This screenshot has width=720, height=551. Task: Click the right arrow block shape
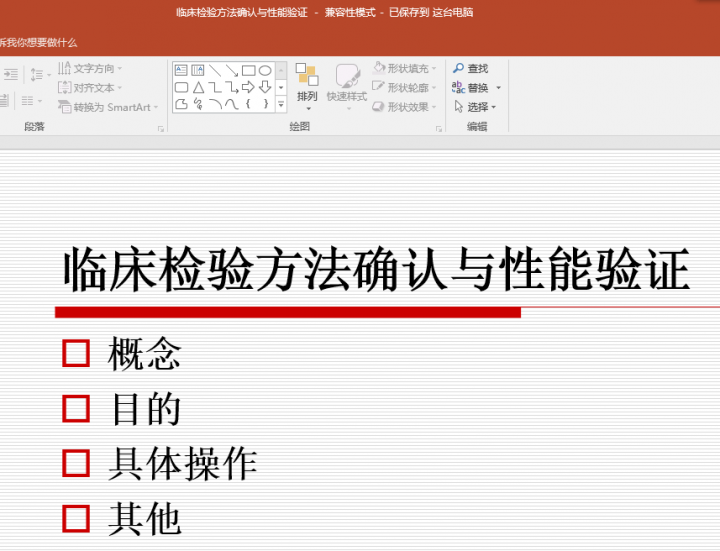(248, 87)
